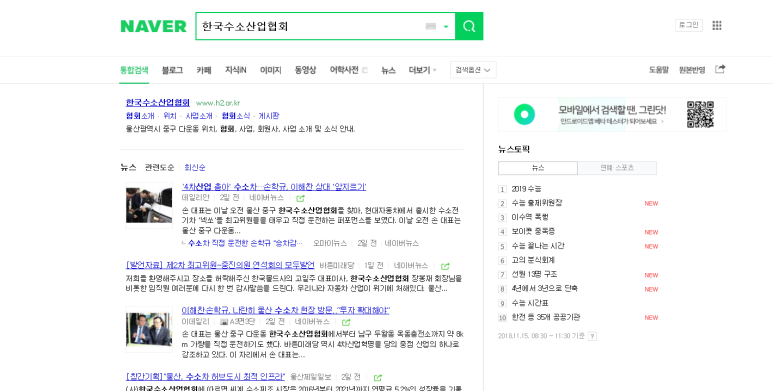
Task: Open the 동영상 tab
Action: [305, 70]
